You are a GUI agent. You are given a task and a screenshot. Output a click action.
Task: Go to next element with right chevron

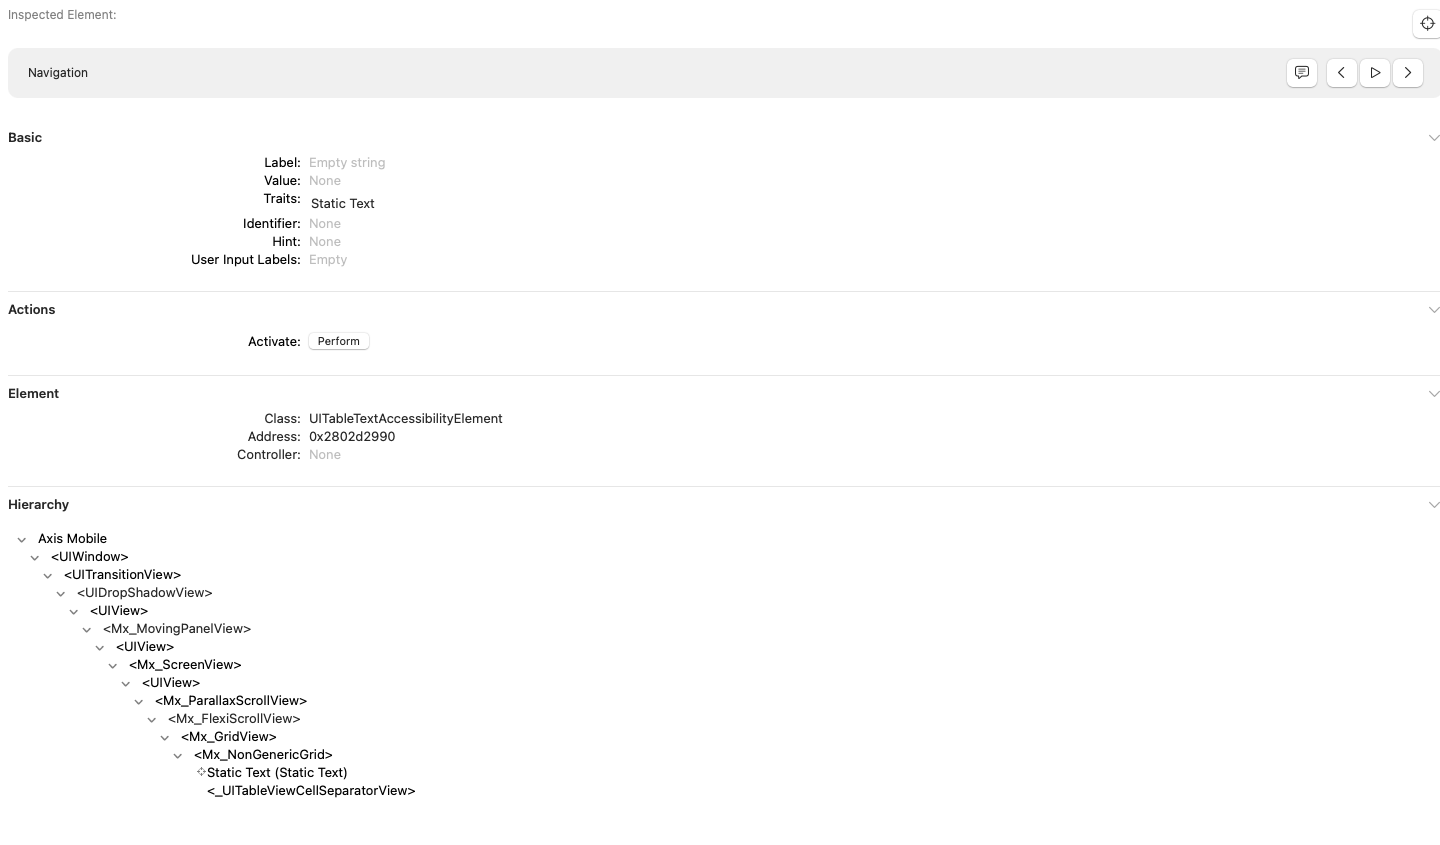(1408, 73)
